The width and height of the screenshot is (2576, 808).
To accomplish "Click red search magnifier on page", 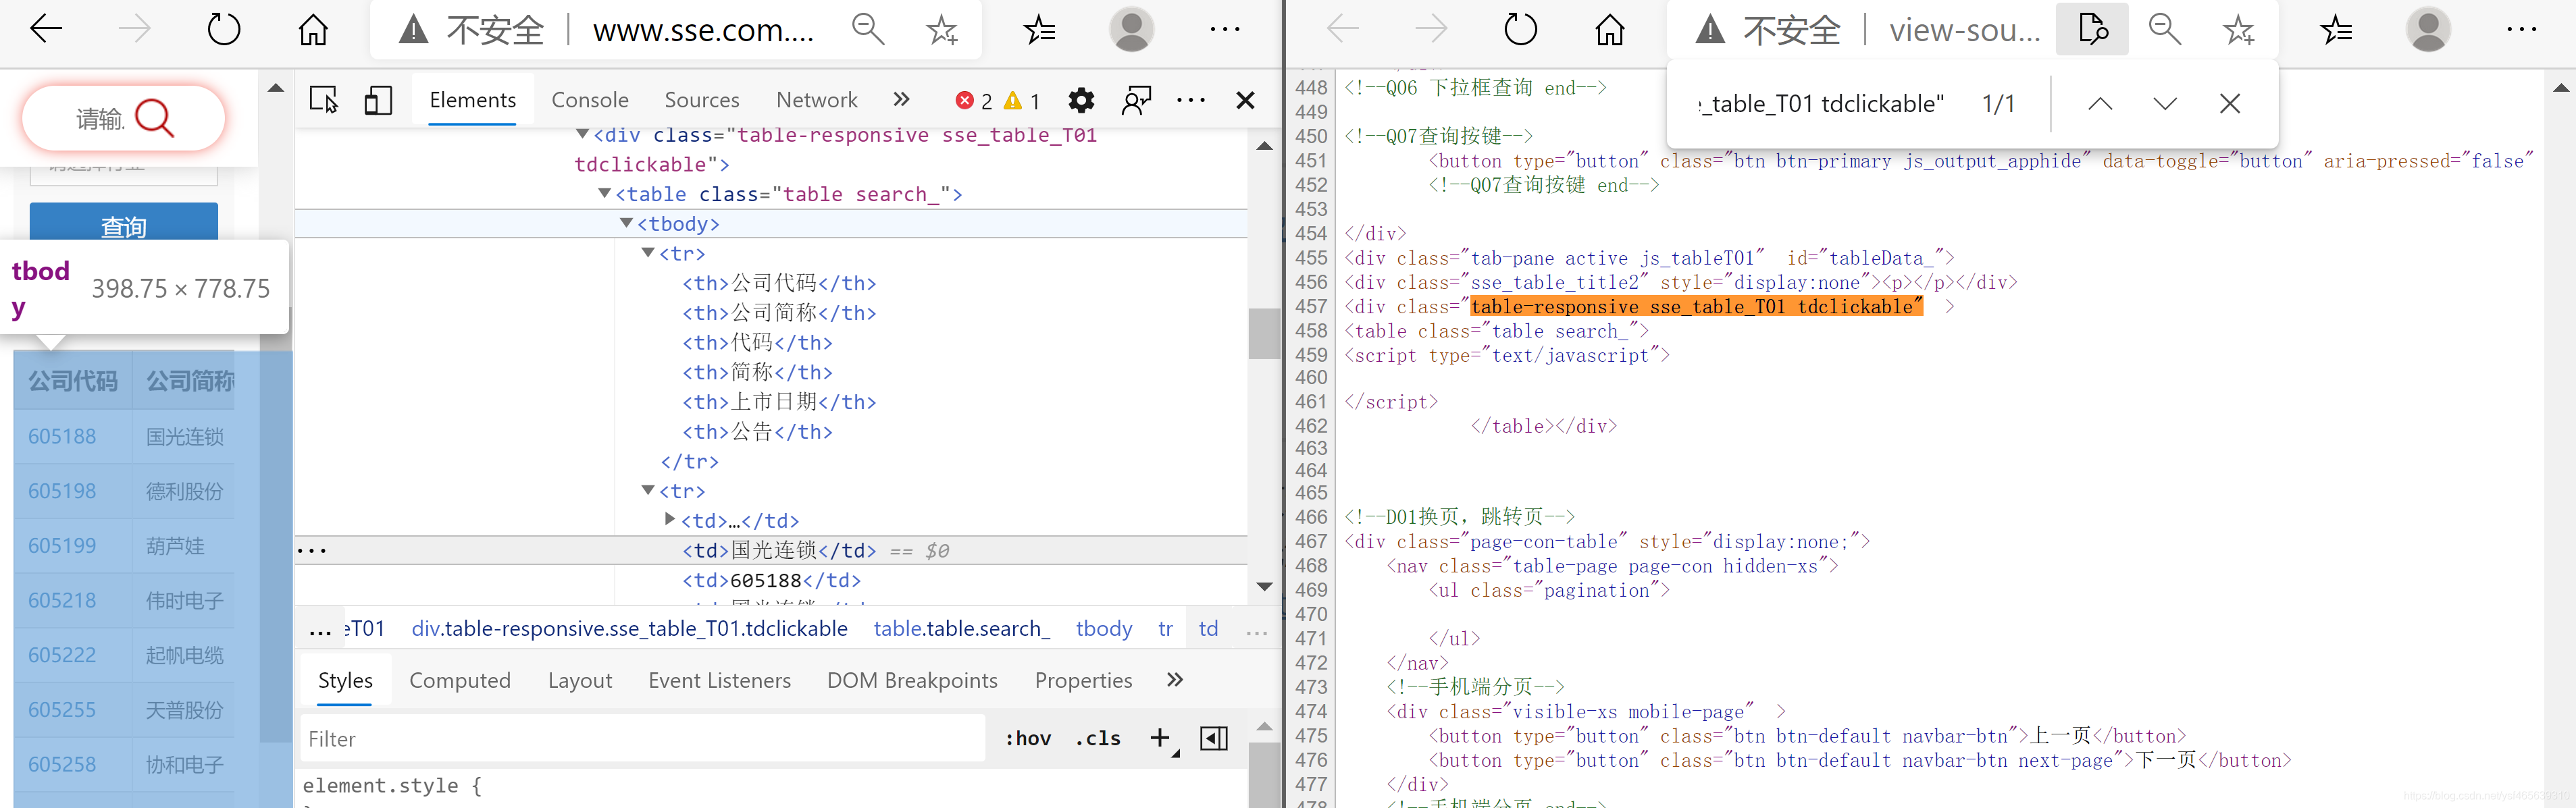I will pyautogui.click(x=154, y=118).
